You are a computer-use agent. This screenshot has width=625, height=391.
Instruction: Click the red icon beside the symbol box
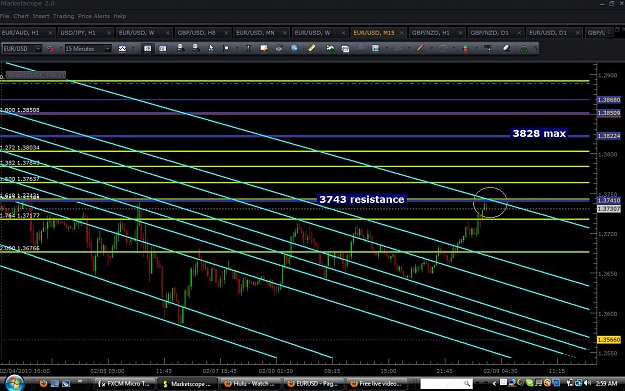click(x=51, y=49)
